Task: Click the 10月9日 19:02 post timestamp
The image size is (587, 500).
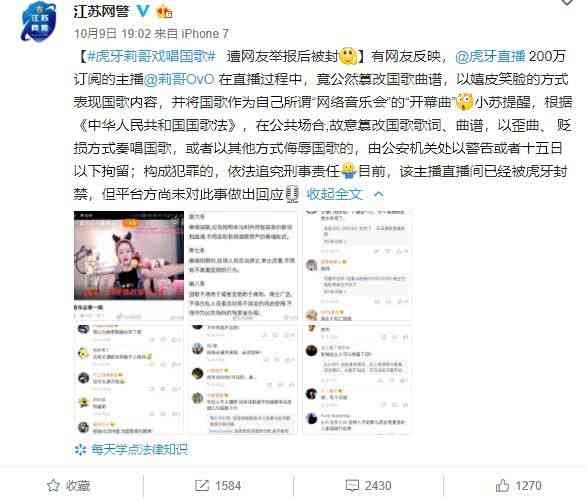Action: (112, 34)
